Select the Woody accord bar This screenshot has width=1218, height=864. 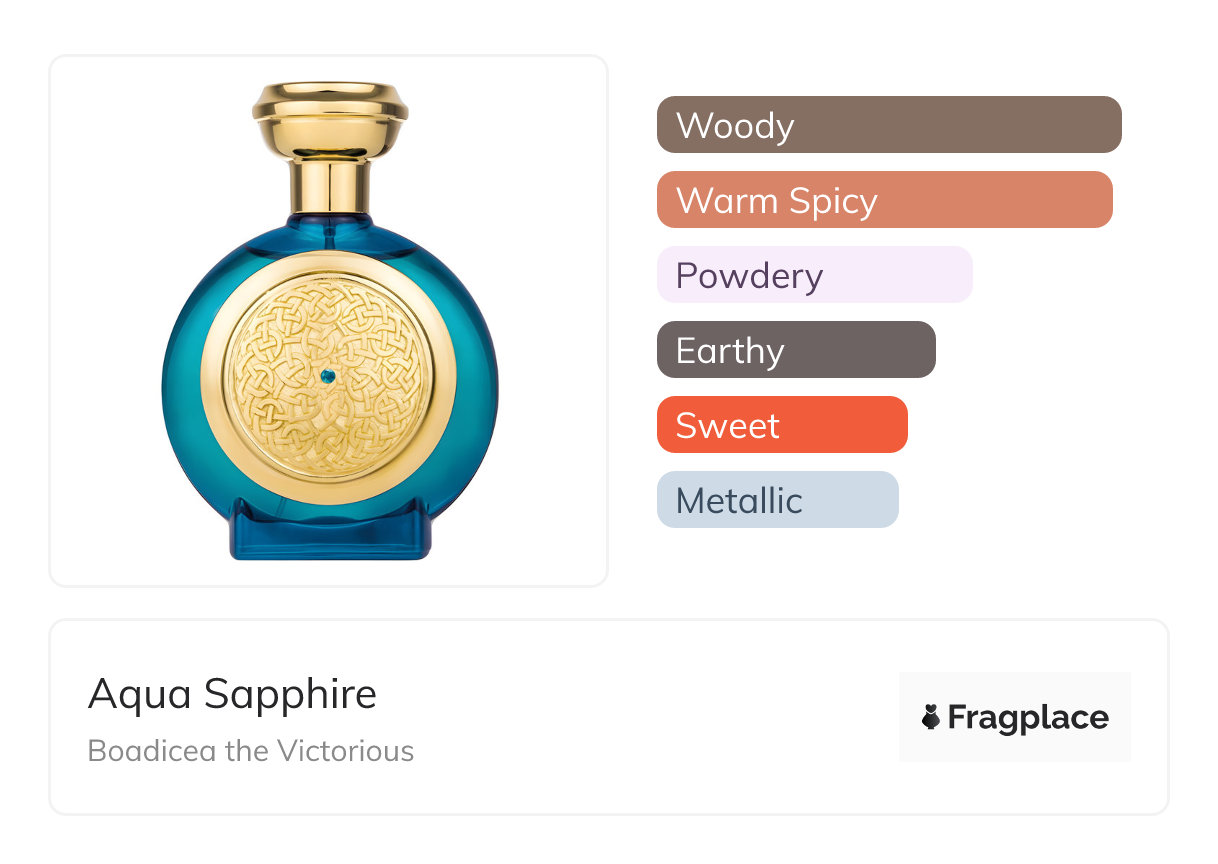[x=888, y=125]
